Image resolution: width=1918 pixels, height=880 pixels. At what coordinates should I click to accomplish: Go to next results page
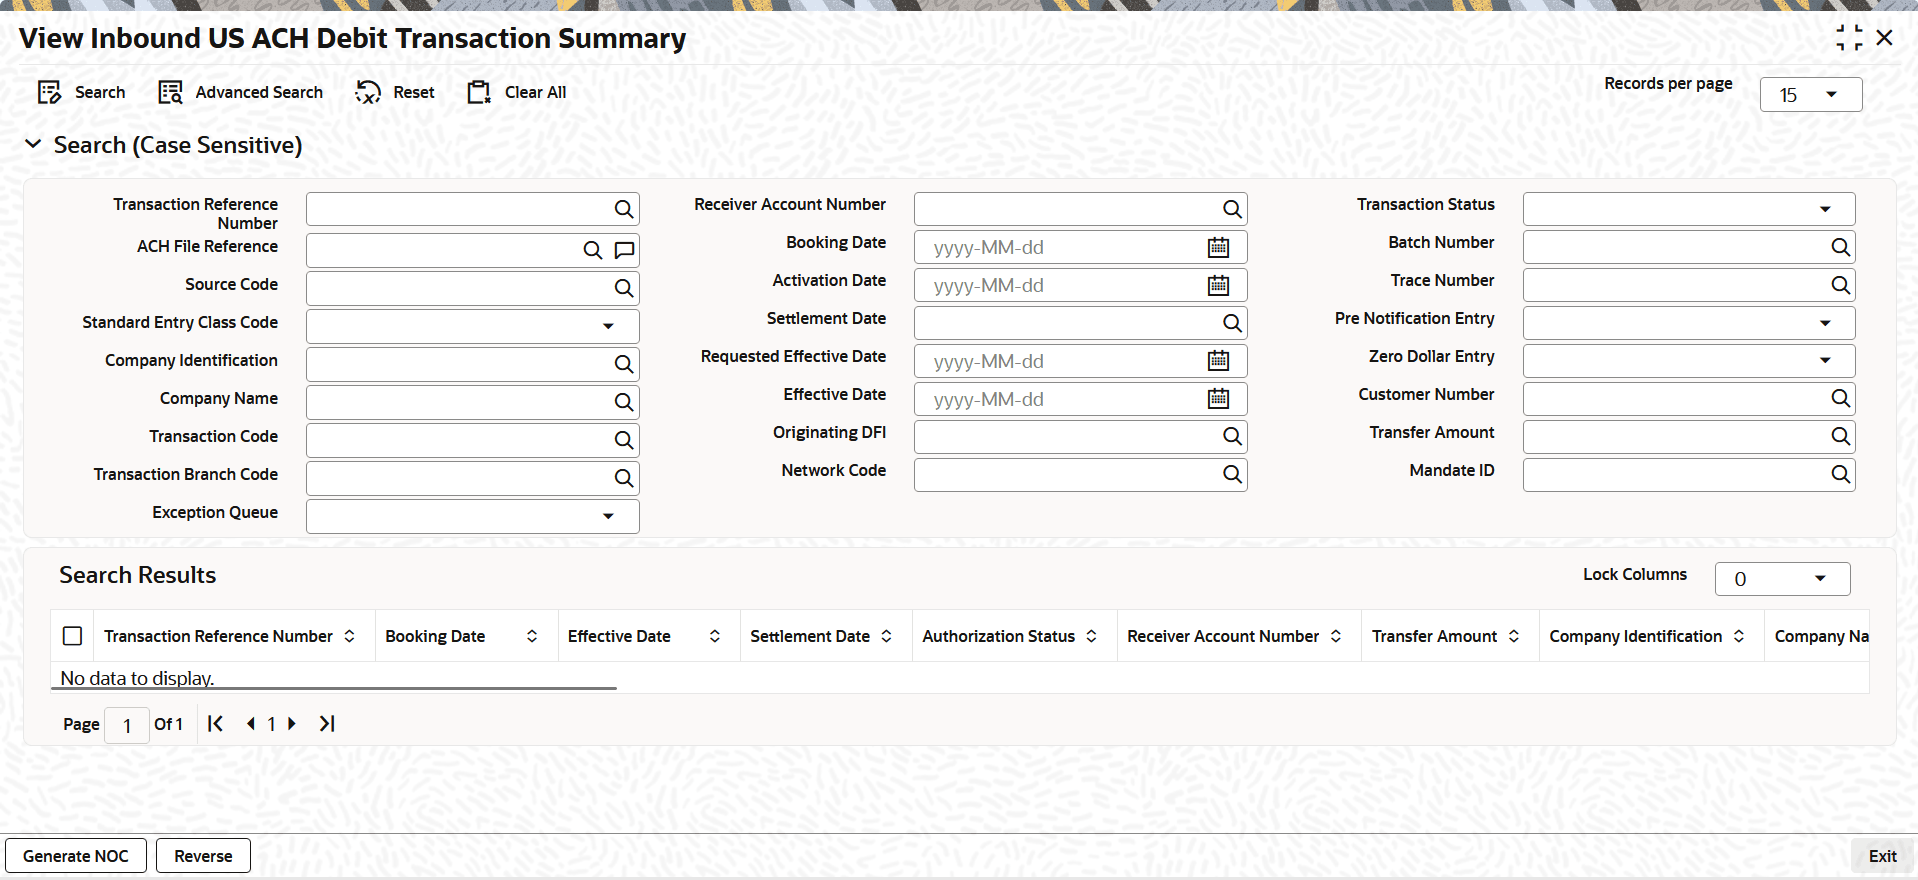pos(292,723)
